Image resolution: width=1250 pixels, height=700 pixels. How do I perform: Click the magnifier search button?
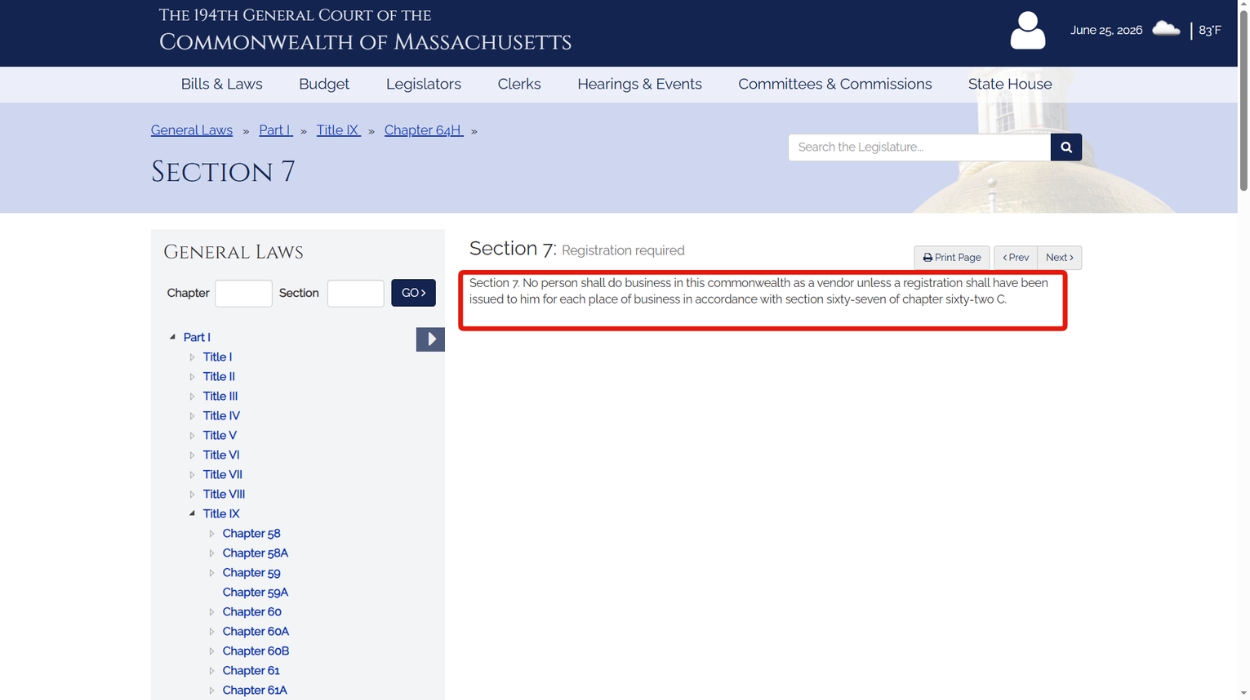tap(1066, 147)
